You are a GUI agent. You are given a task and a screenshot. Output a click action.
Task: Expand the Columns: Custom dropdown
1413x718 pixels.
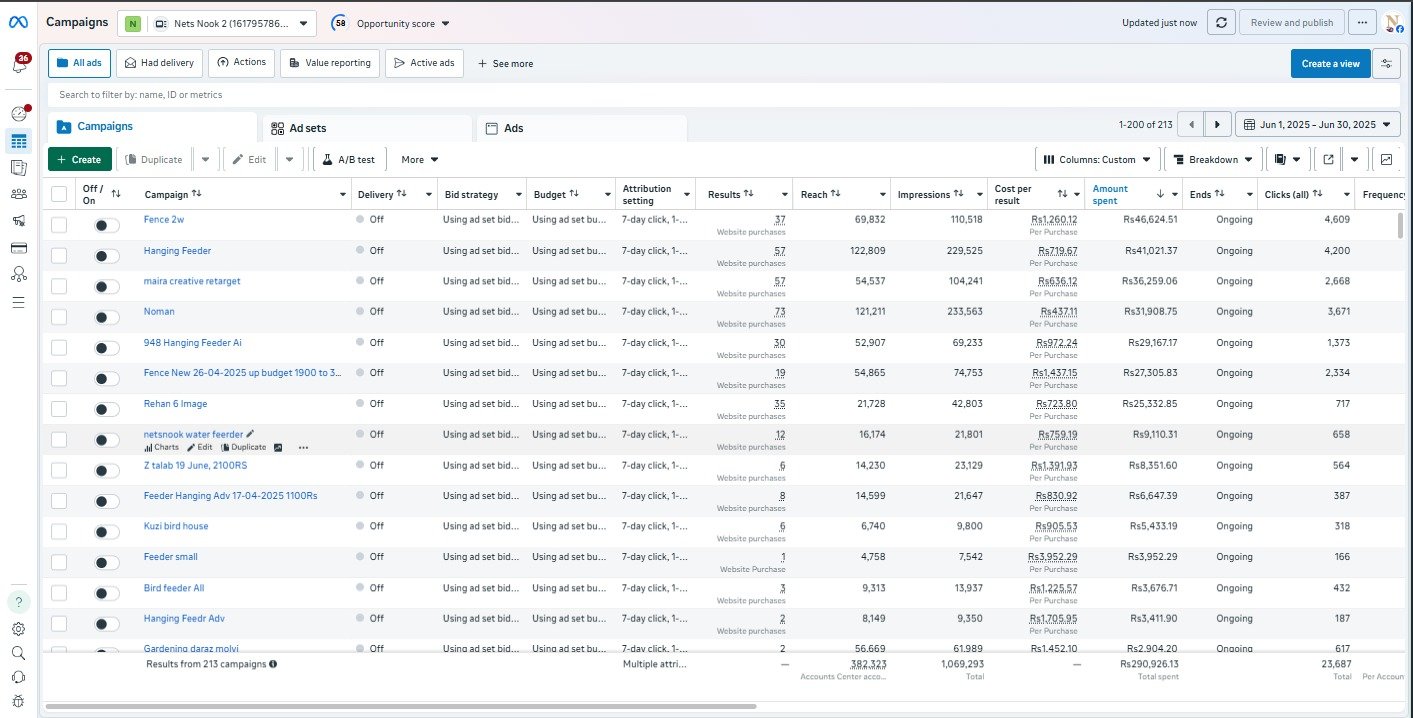click(1097, 159)
